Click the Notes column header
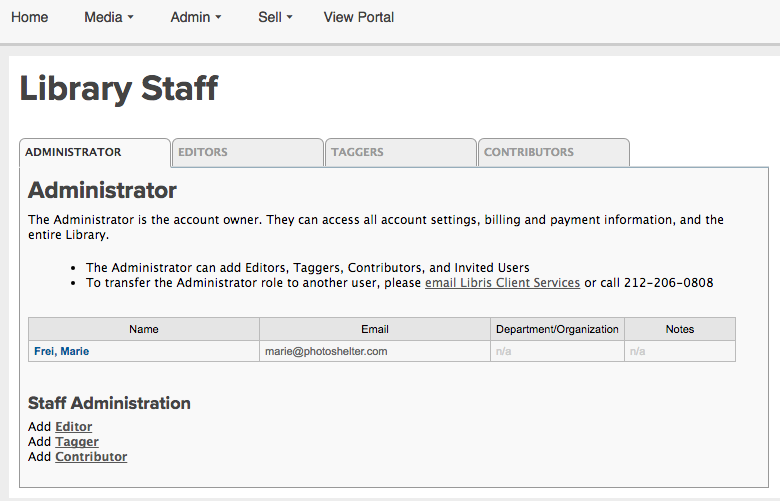Viewport: 780px width, 501px height. tap(680, 329)
